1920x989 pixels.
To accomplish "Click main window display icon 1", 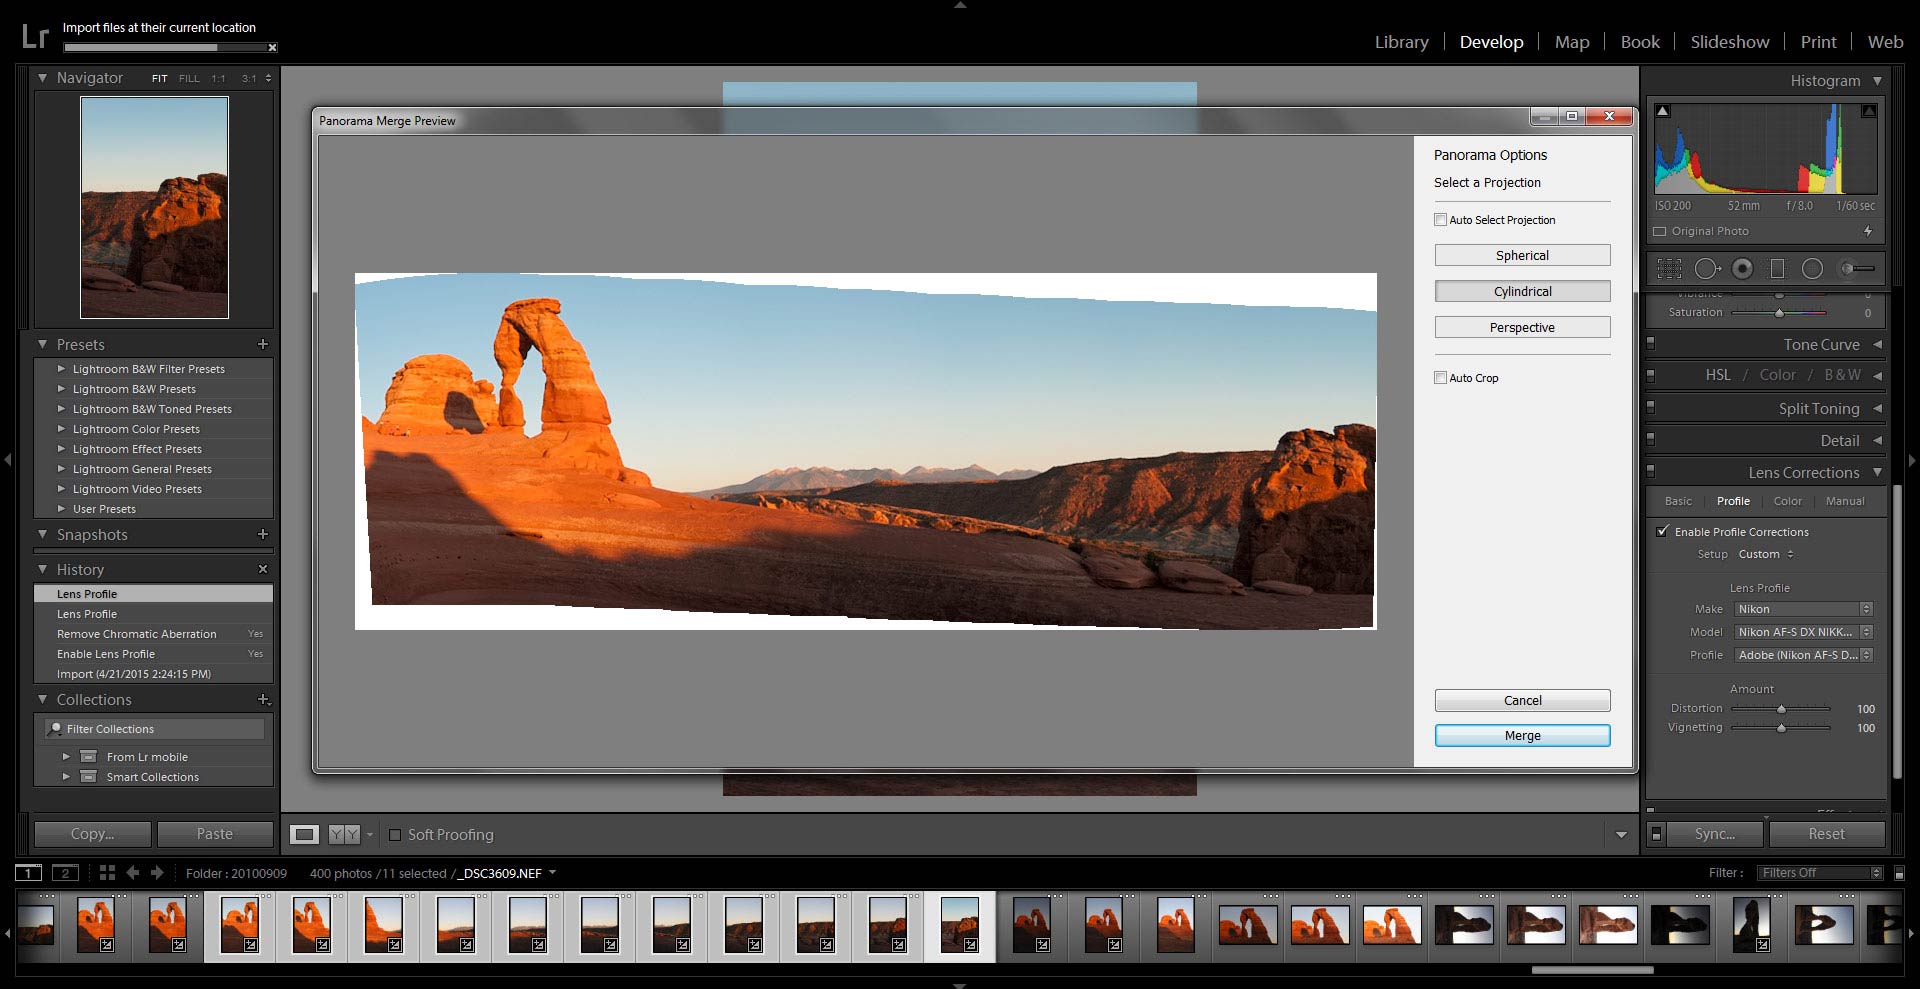I will pyautogui.click(x=29, y=873).
